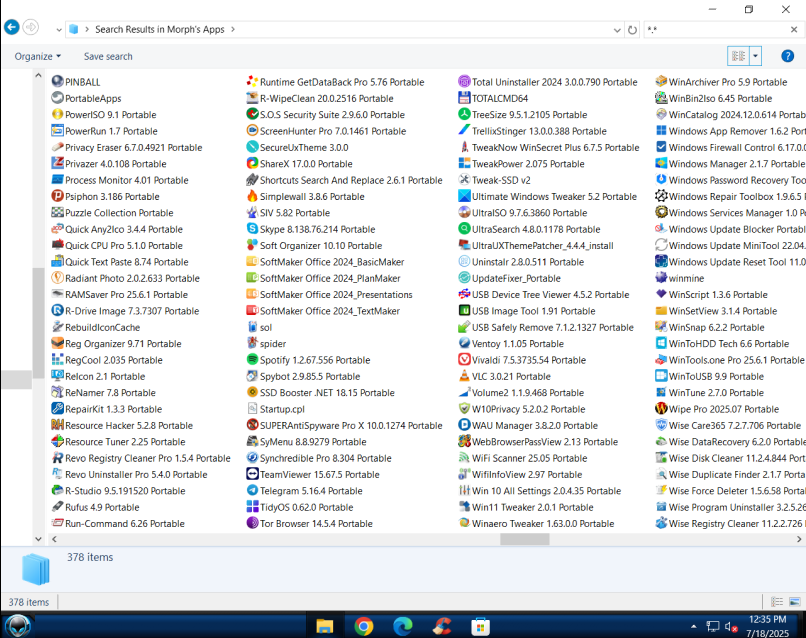Click the USB Image Tool 1.91 Portable icon
806x638 pixels.
click(464, 311)
